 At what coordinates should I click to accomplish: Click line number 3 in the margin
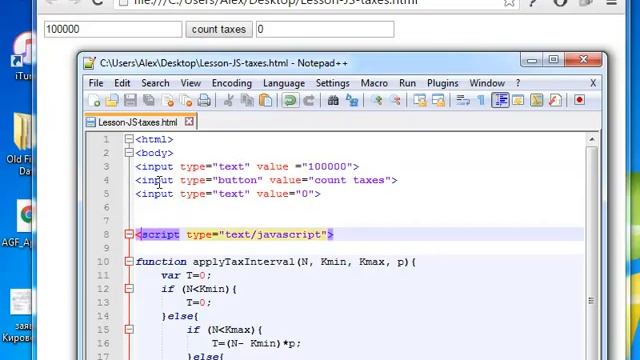pos(106,167)
